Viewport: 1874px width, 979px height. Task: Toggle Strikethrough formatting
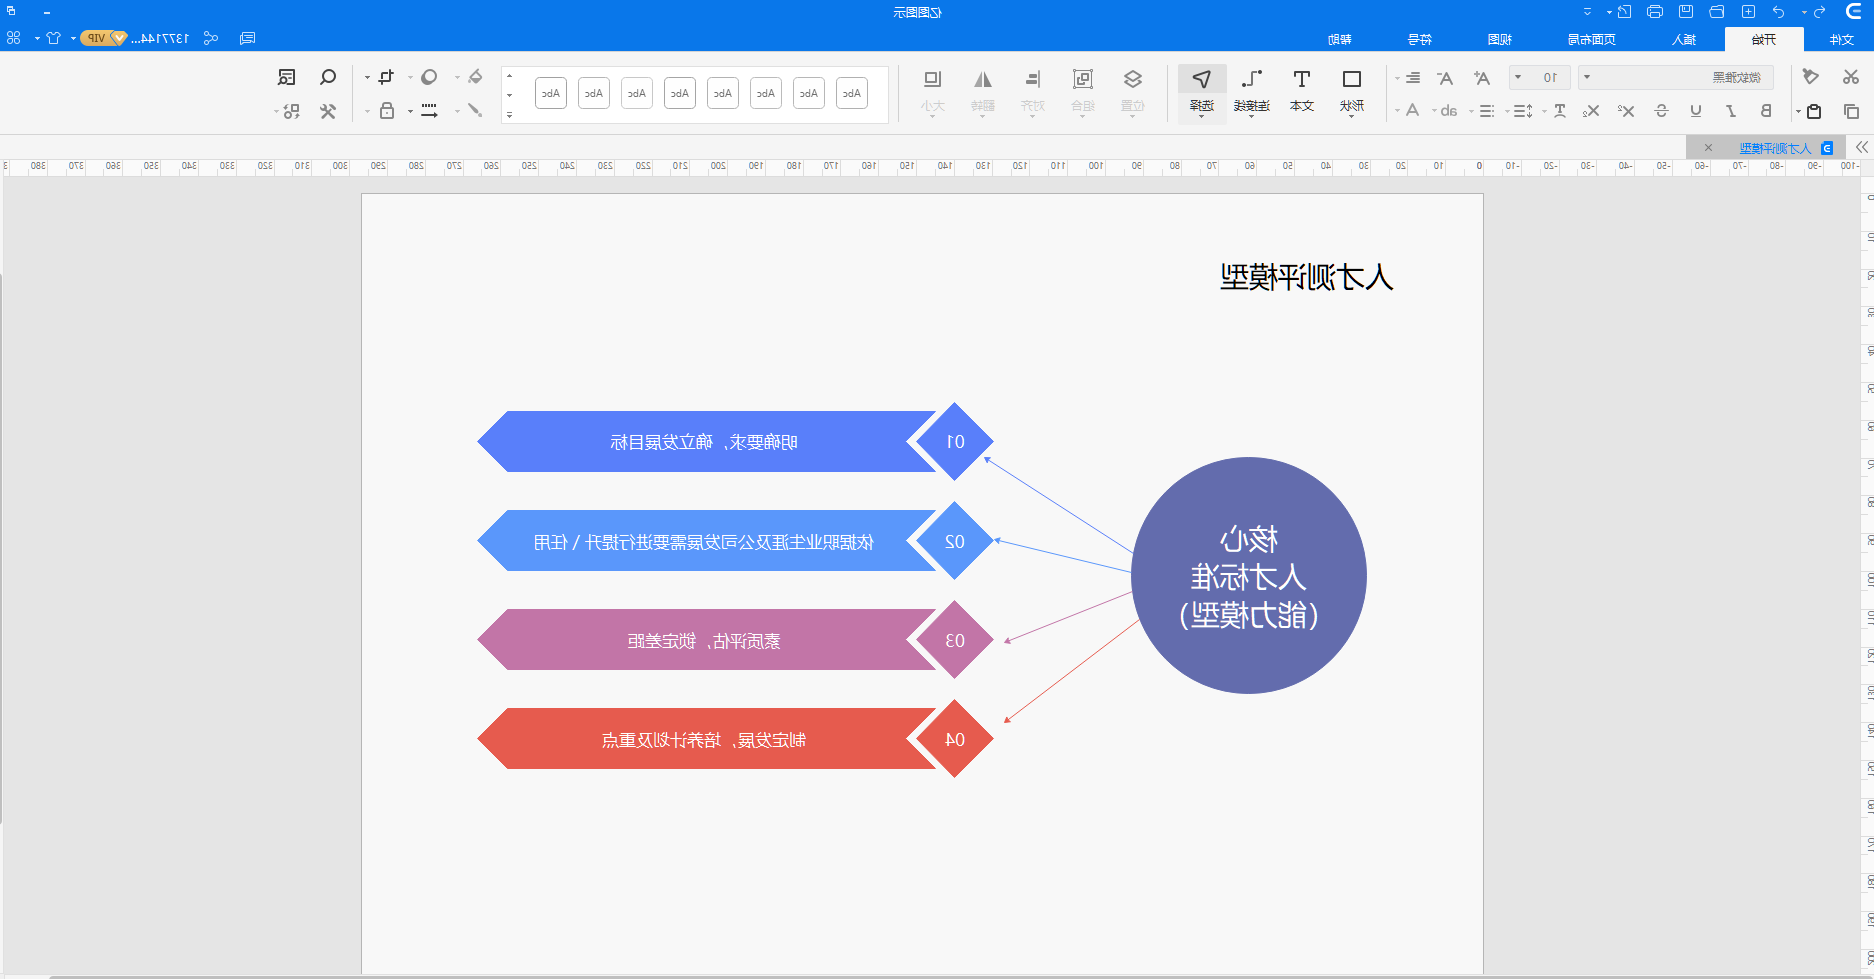(1661, 111)
